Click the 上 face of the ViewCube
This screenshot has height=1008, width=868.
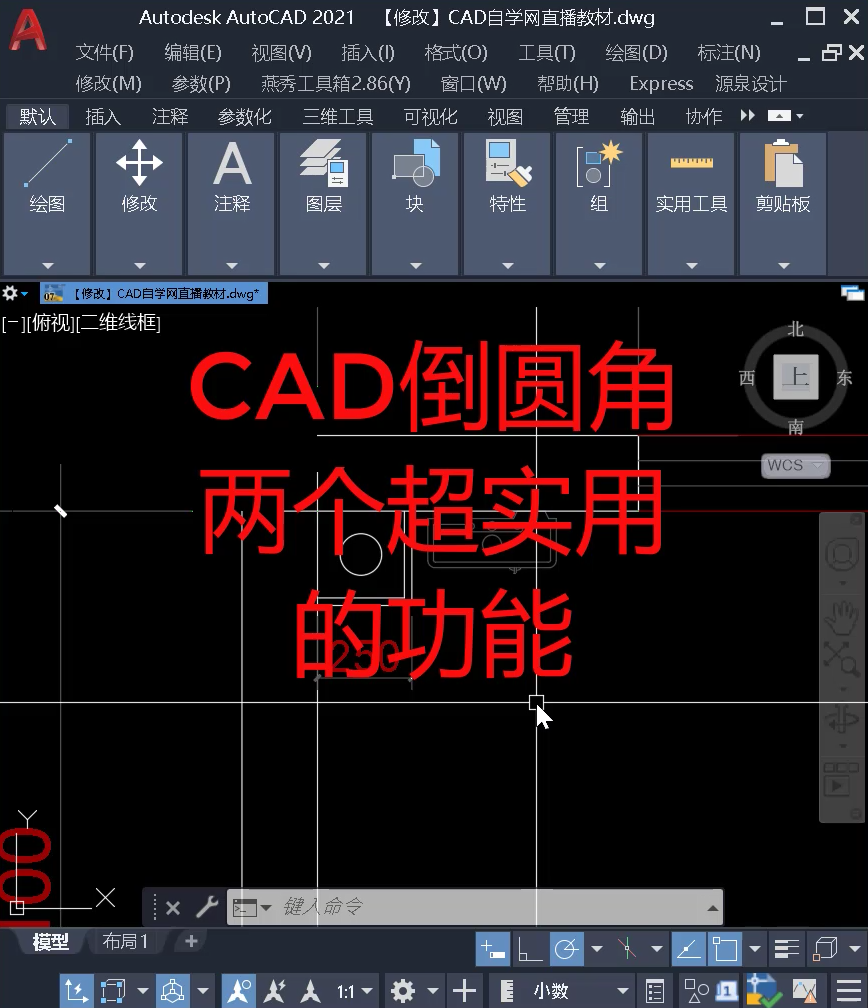[x=796, y=377]
